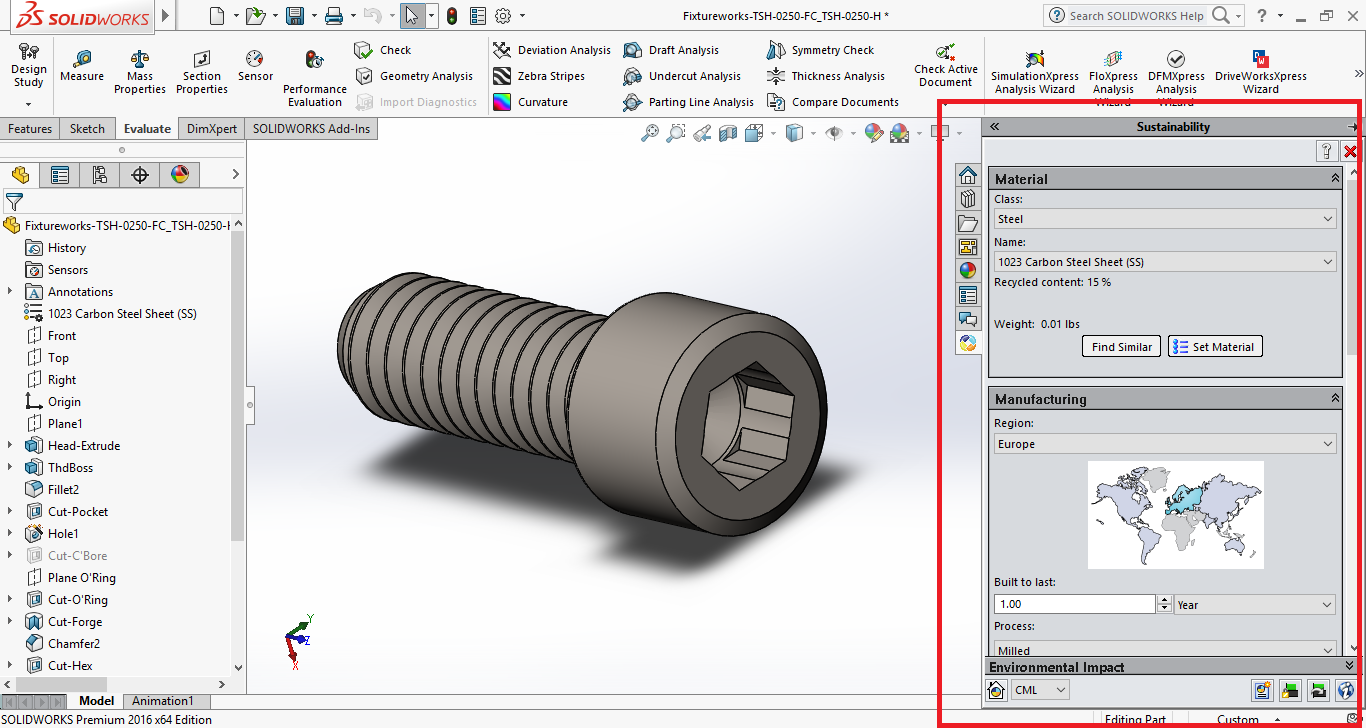Screen dimensions: 1366x728
Task: Select the Origin tree item
Action: pyautogui.click(x=52, y=402)
